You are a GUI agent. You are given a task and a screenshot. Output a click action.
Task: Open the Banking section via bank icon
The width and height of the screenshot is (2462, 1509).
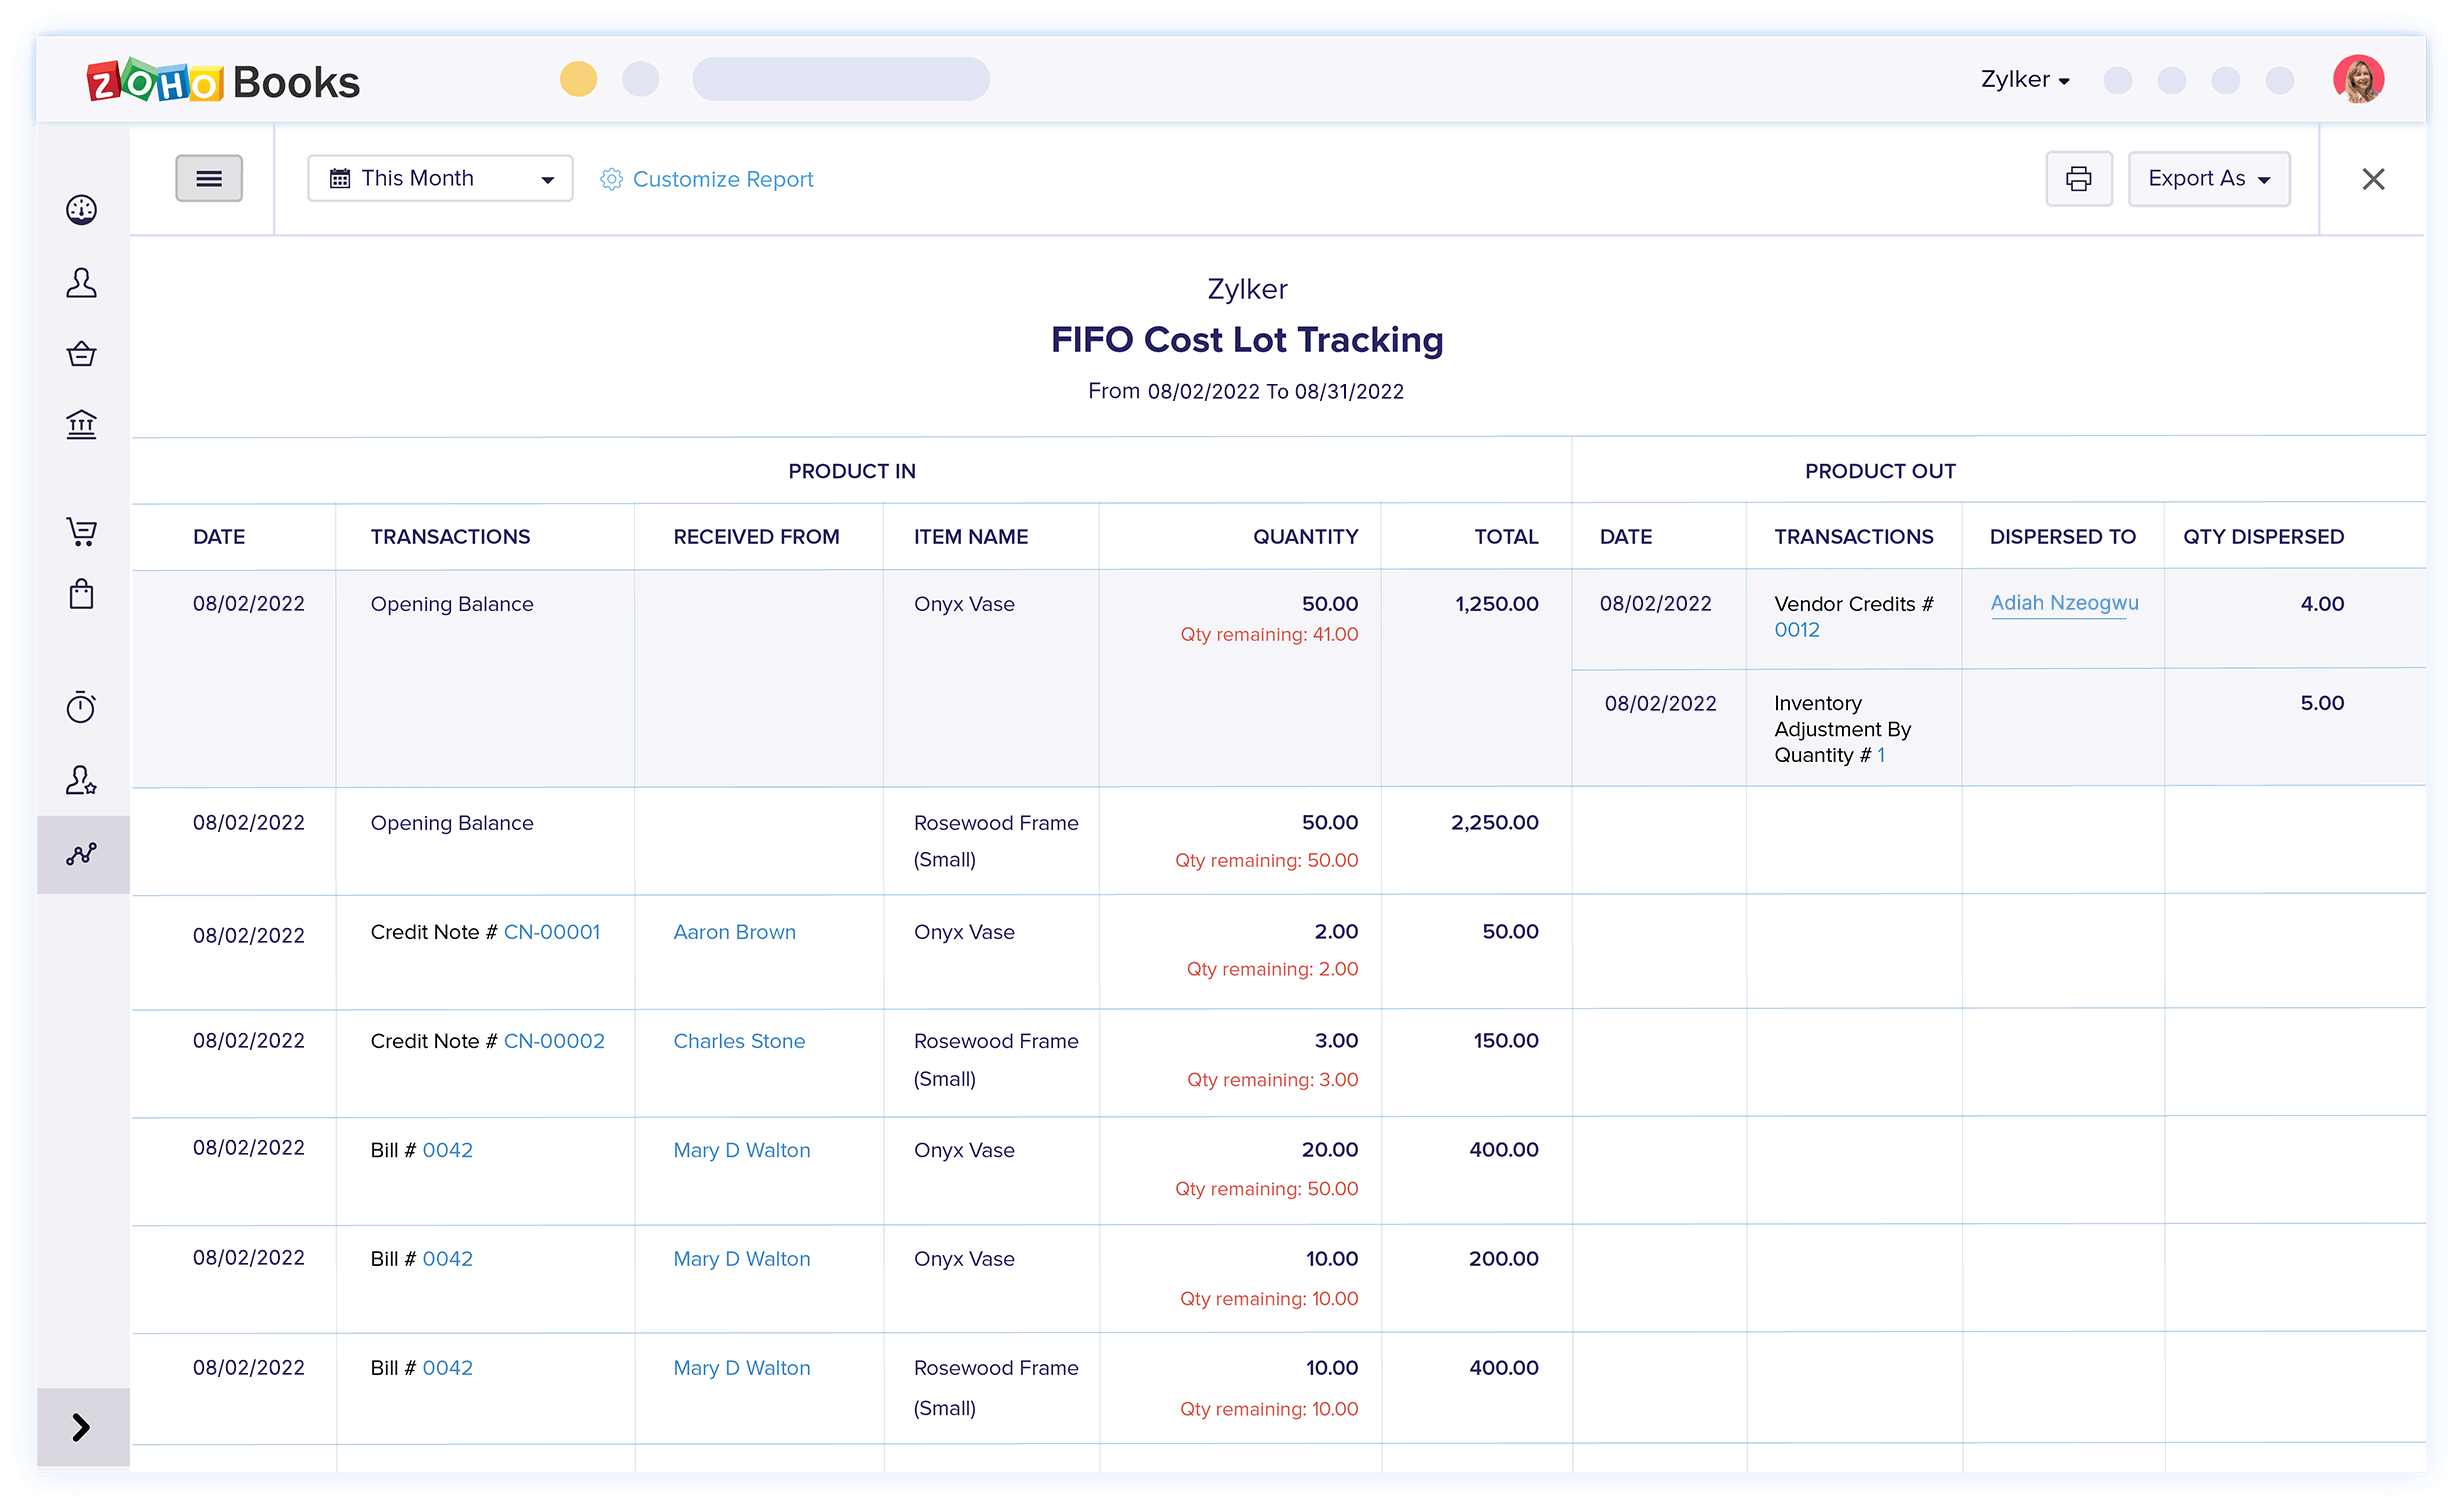82,424
